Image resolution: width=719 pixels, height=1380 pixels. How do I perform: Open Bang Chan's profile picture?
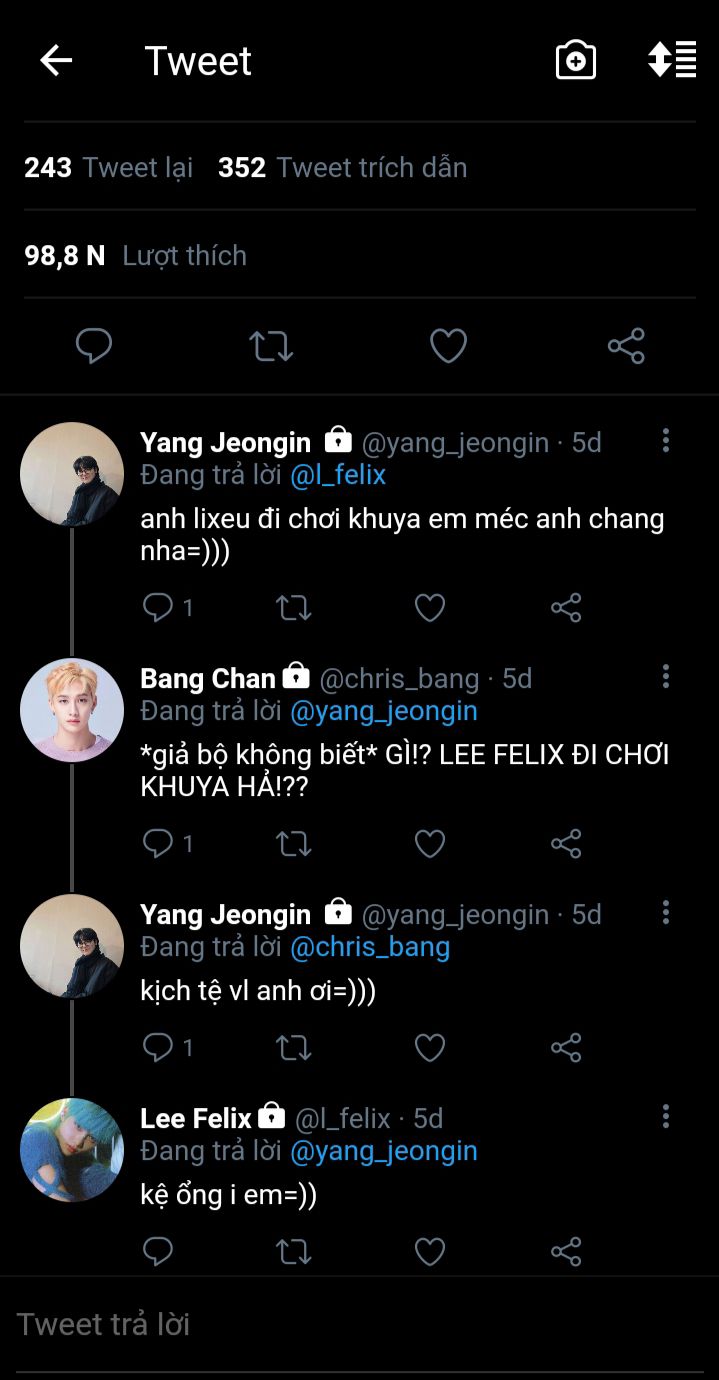72,710
